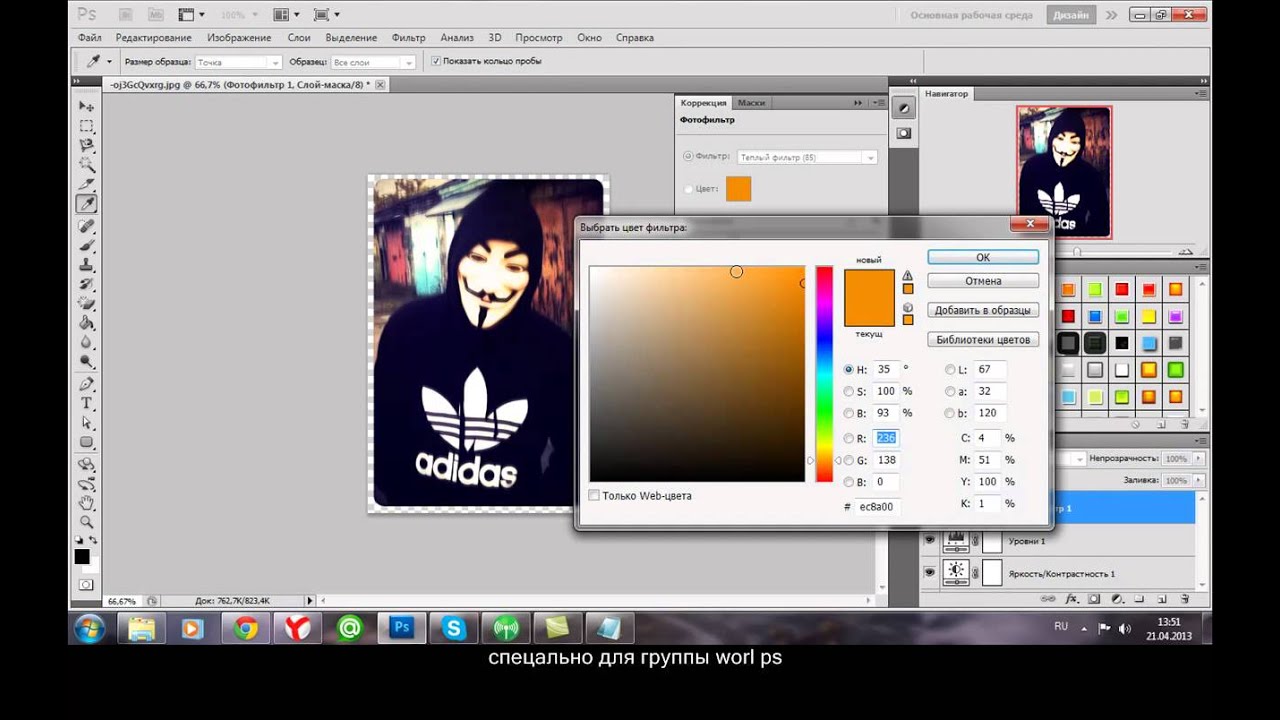Select the Healing Brush tool
1280x720 pixels.
point(87,226)
